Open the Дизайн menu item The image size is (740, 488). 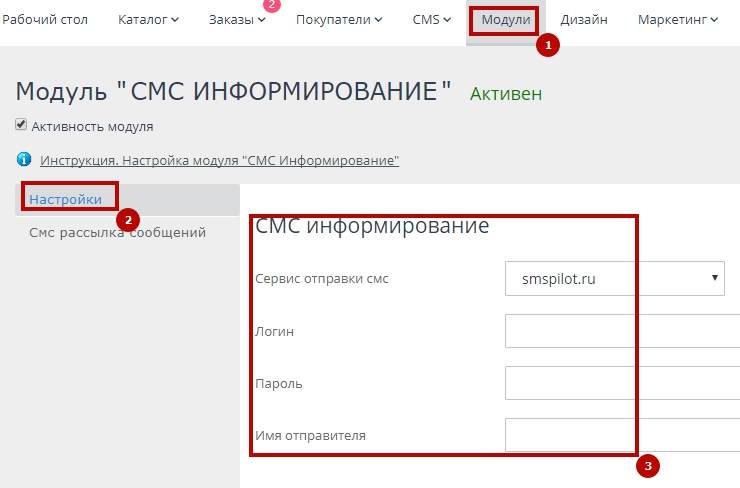pos(584,20)
